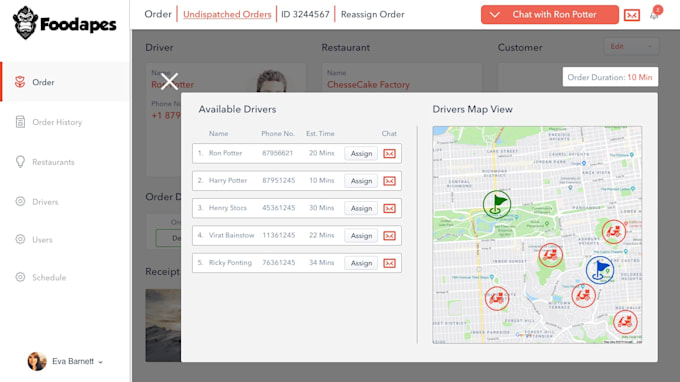Open the Order sidebar item
680x382 pixels.
(65, 82)
